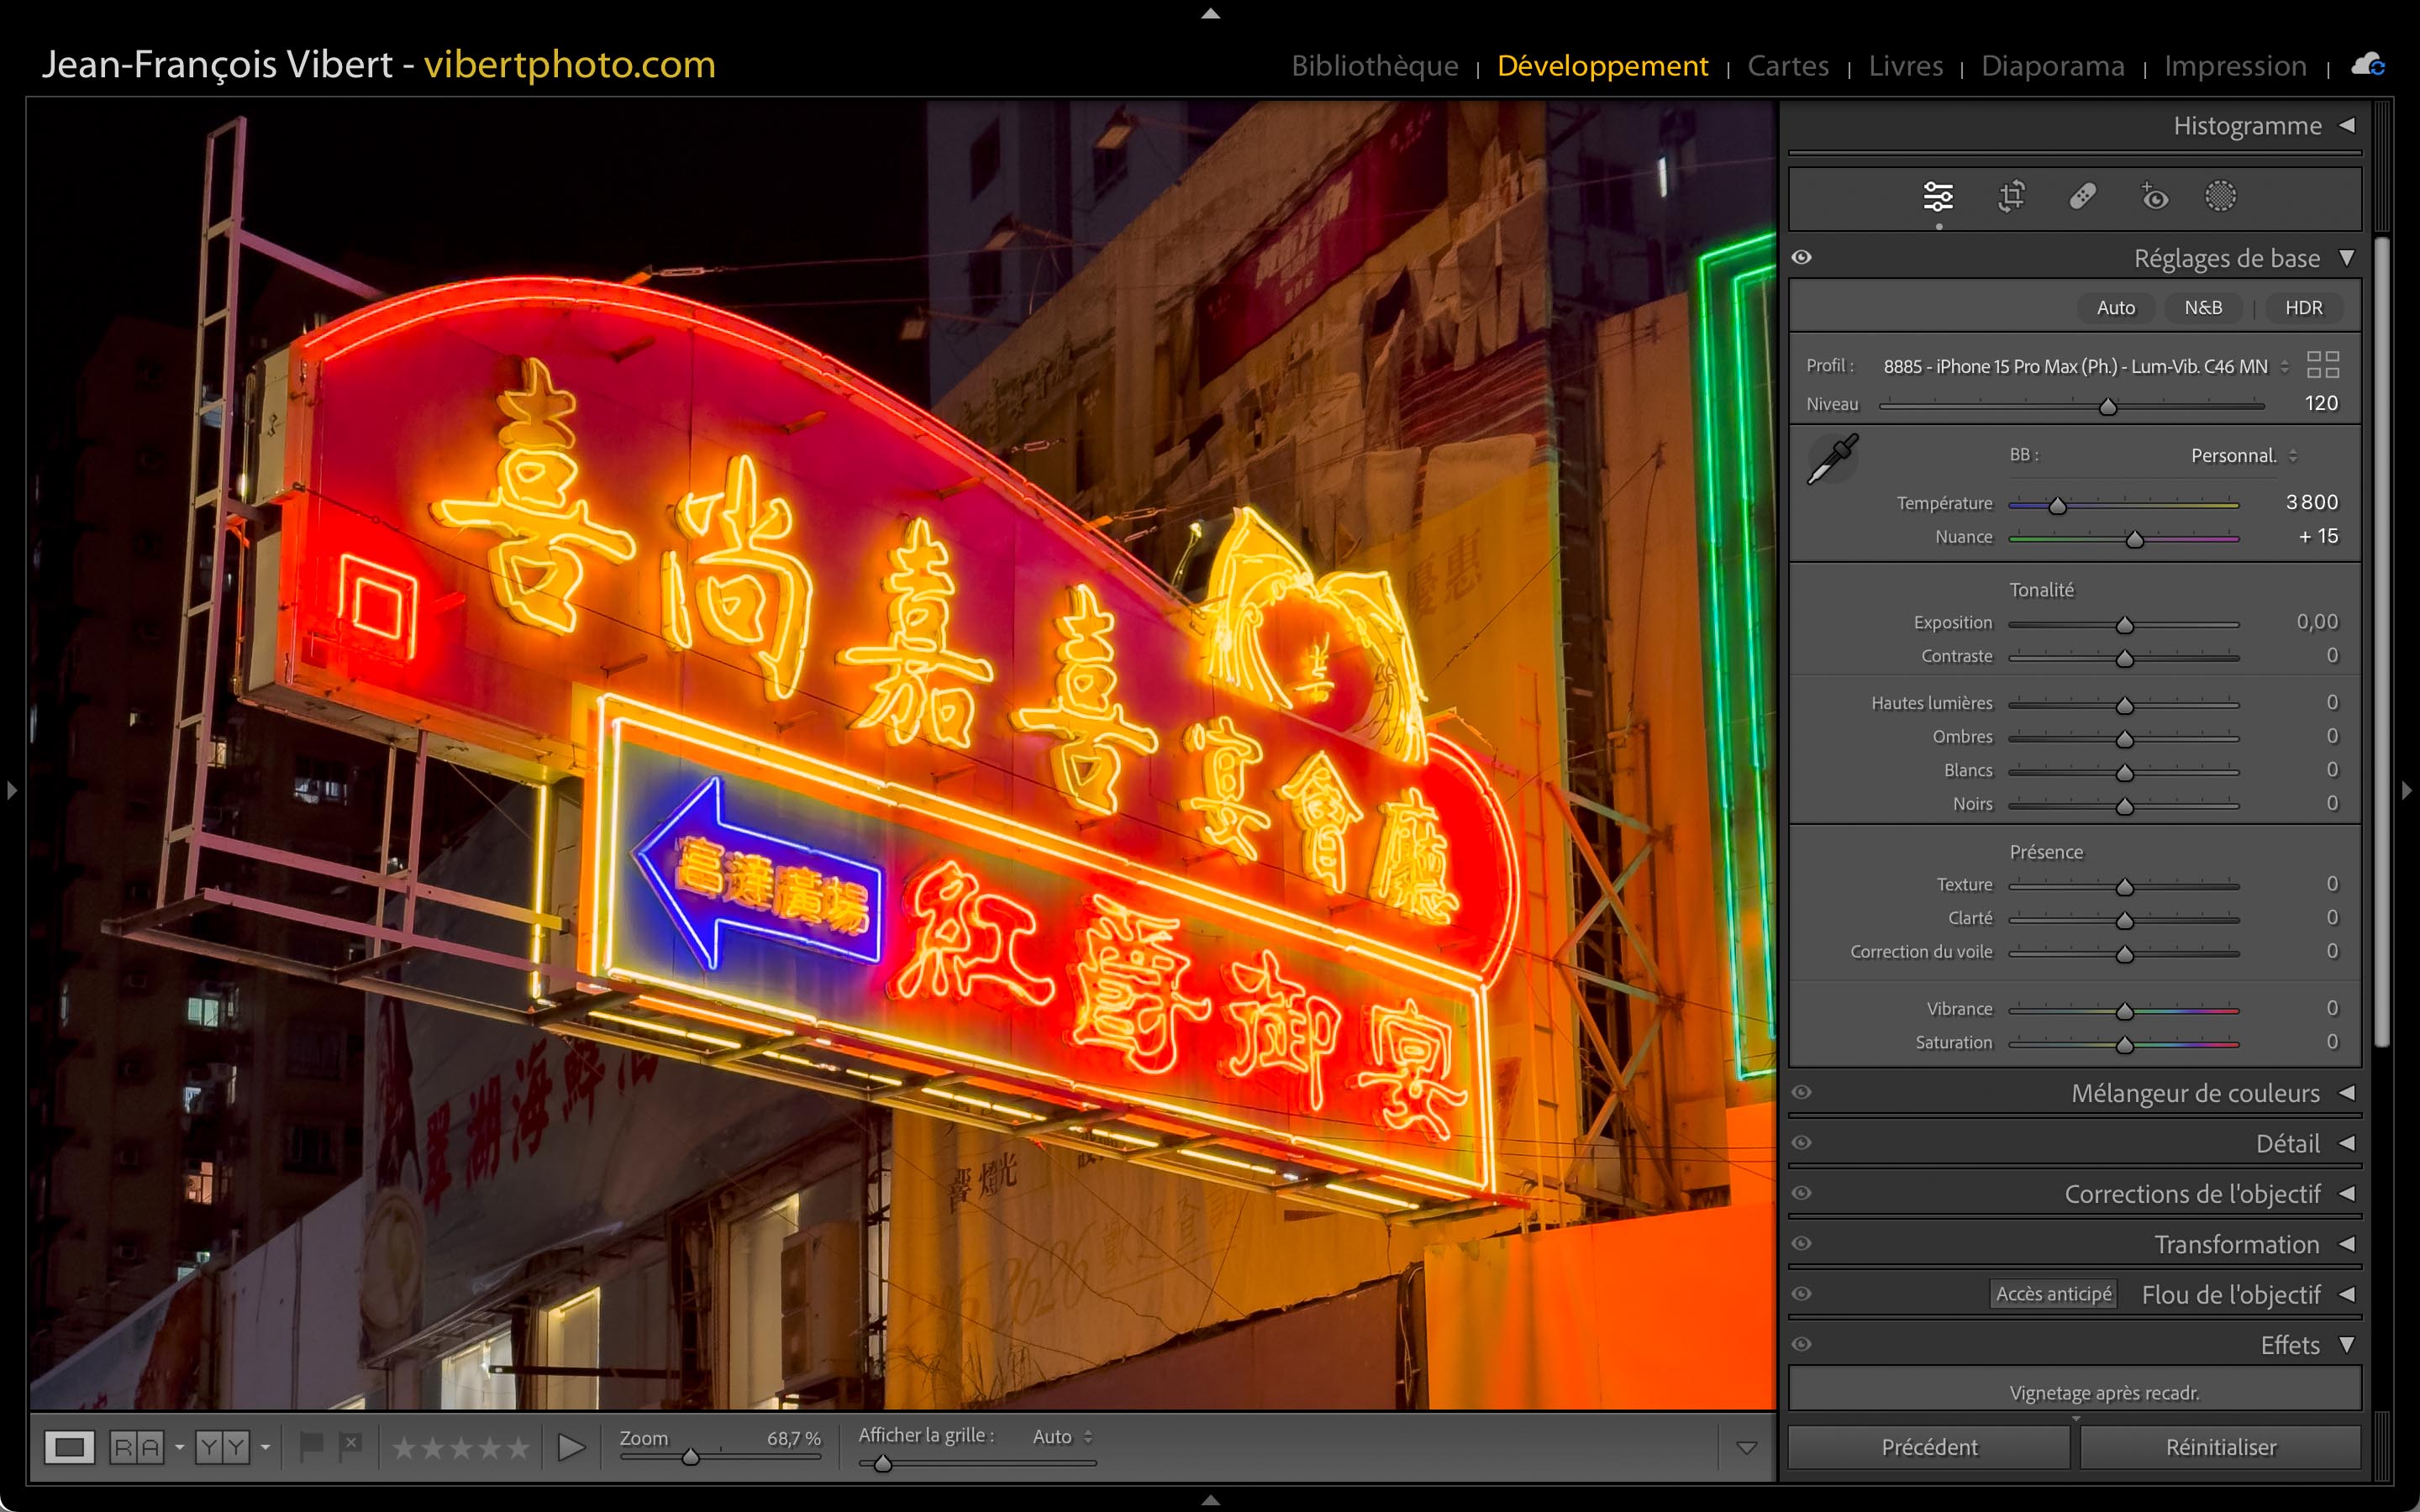Expand the Histogramme panel

(2346, 126)
